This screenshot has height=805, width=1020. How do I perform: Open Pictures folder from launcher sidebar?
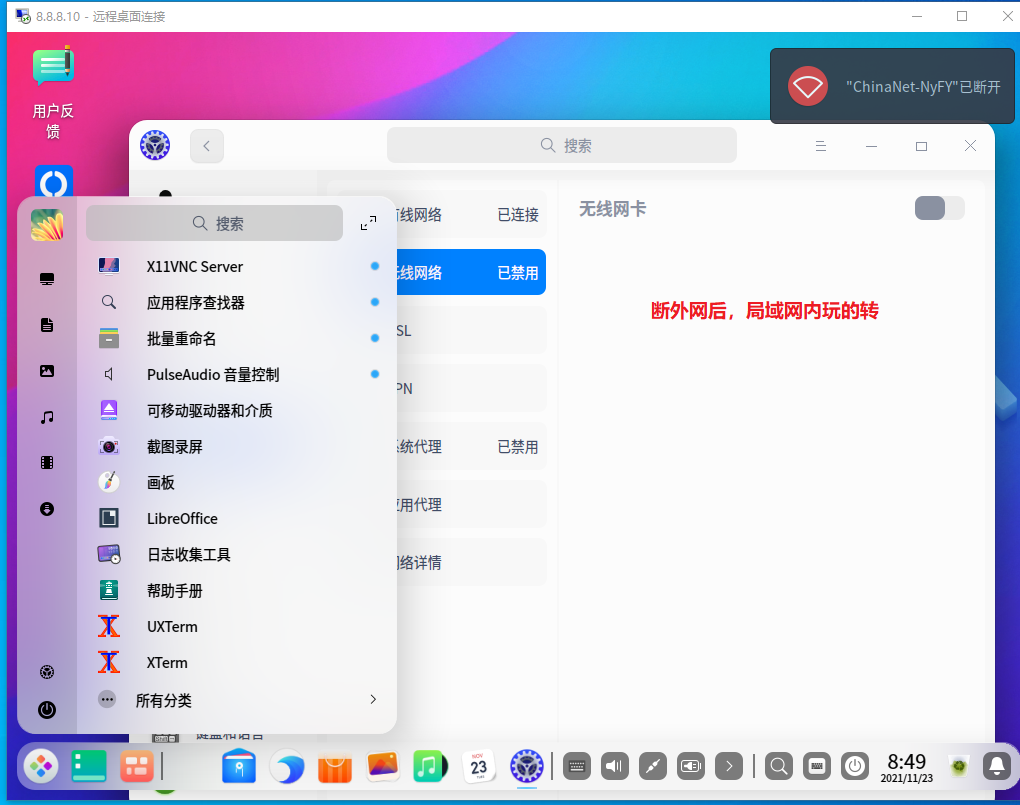tap(47, 371)
